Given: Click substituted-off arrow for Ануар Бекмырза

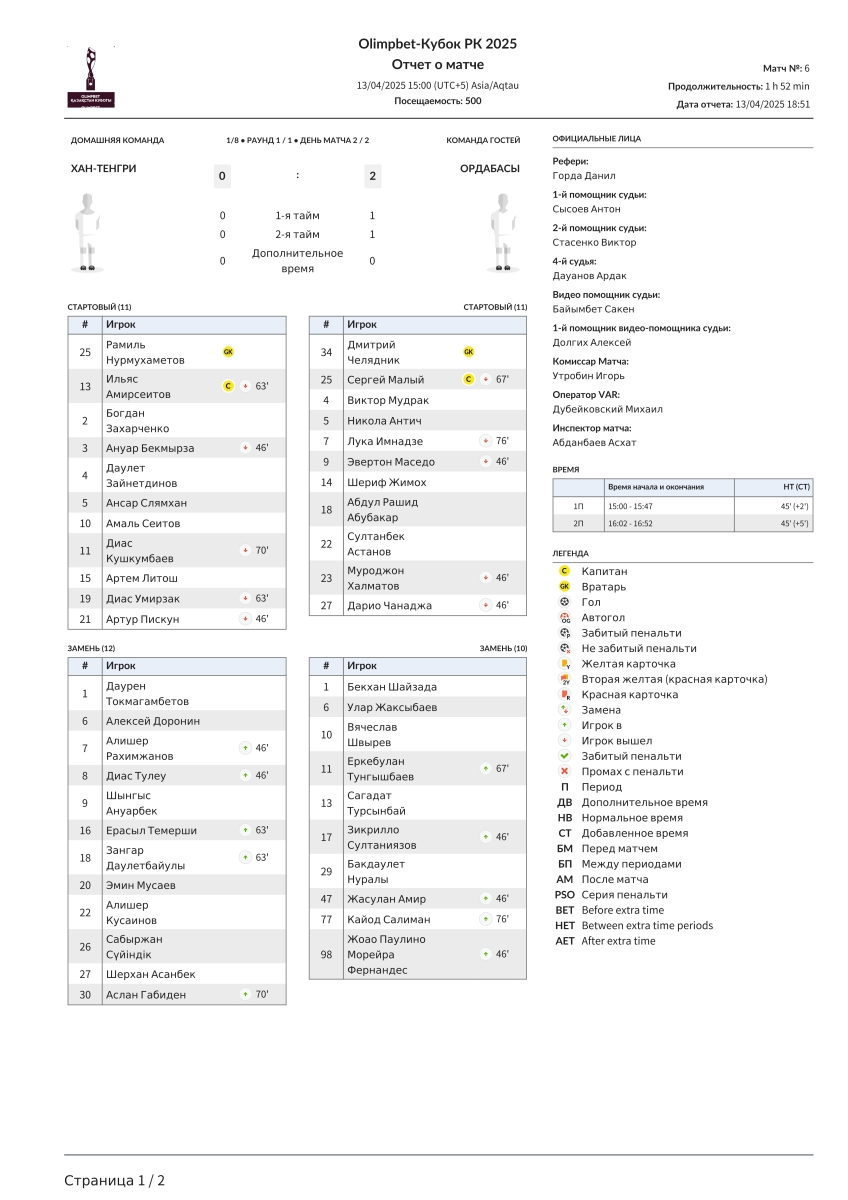Looking at the screenshot, I should 245,448.
